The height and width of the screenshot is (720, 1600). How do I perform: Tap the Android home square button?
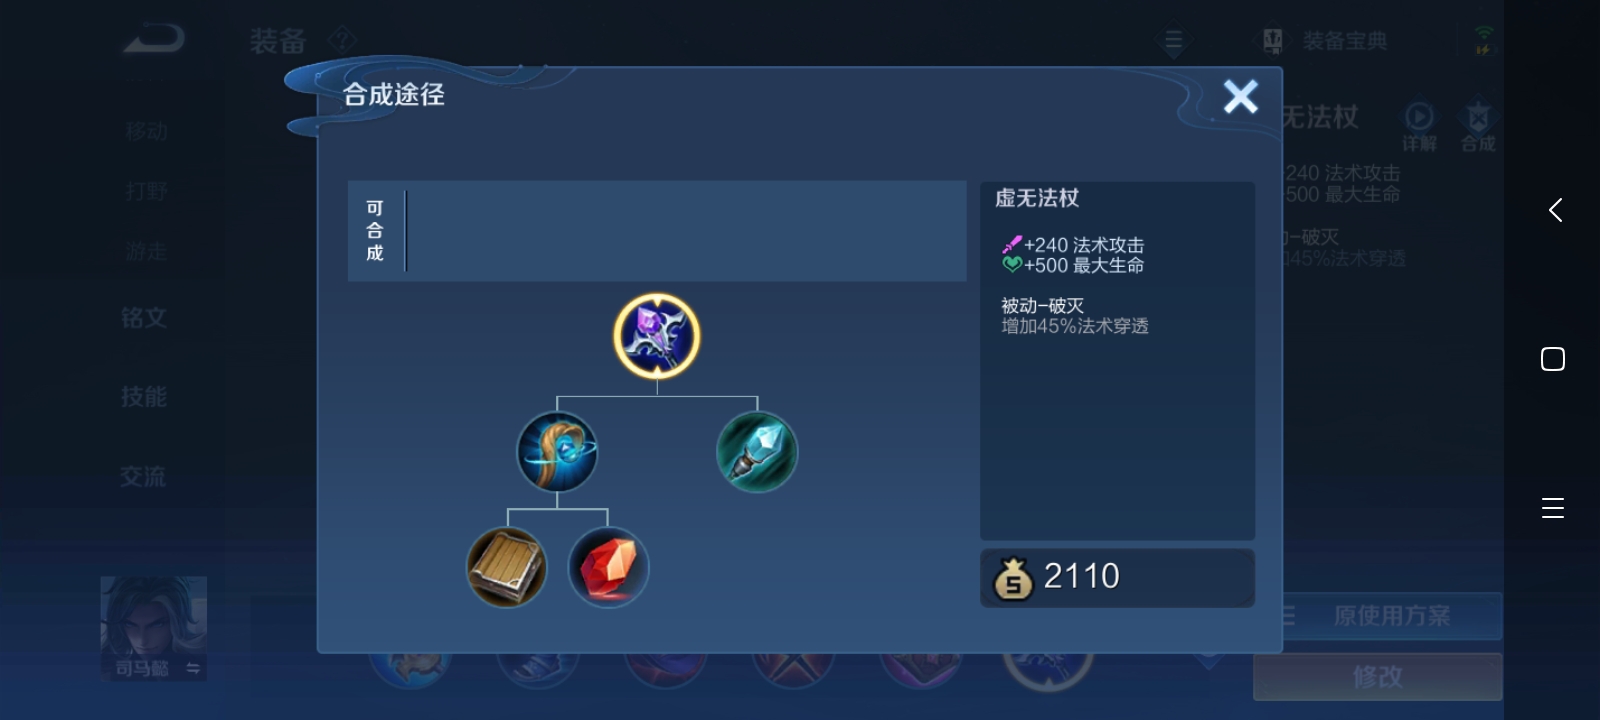click(1553, 359)
